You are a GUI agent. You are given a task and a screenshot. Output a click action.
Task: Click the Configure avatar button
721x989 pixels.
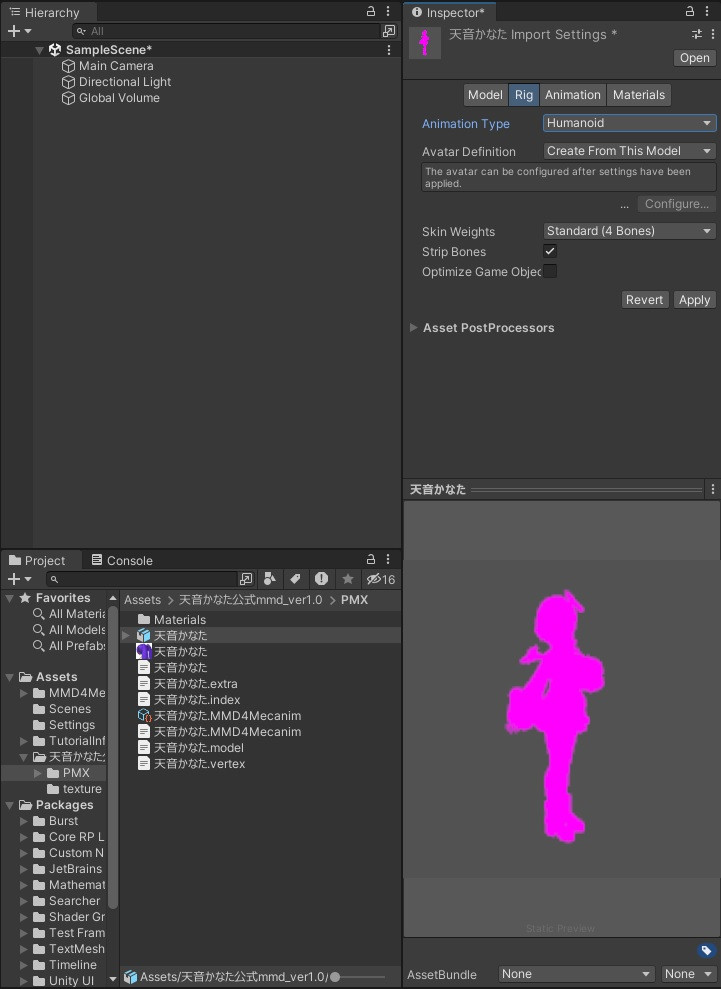point(677,204)
